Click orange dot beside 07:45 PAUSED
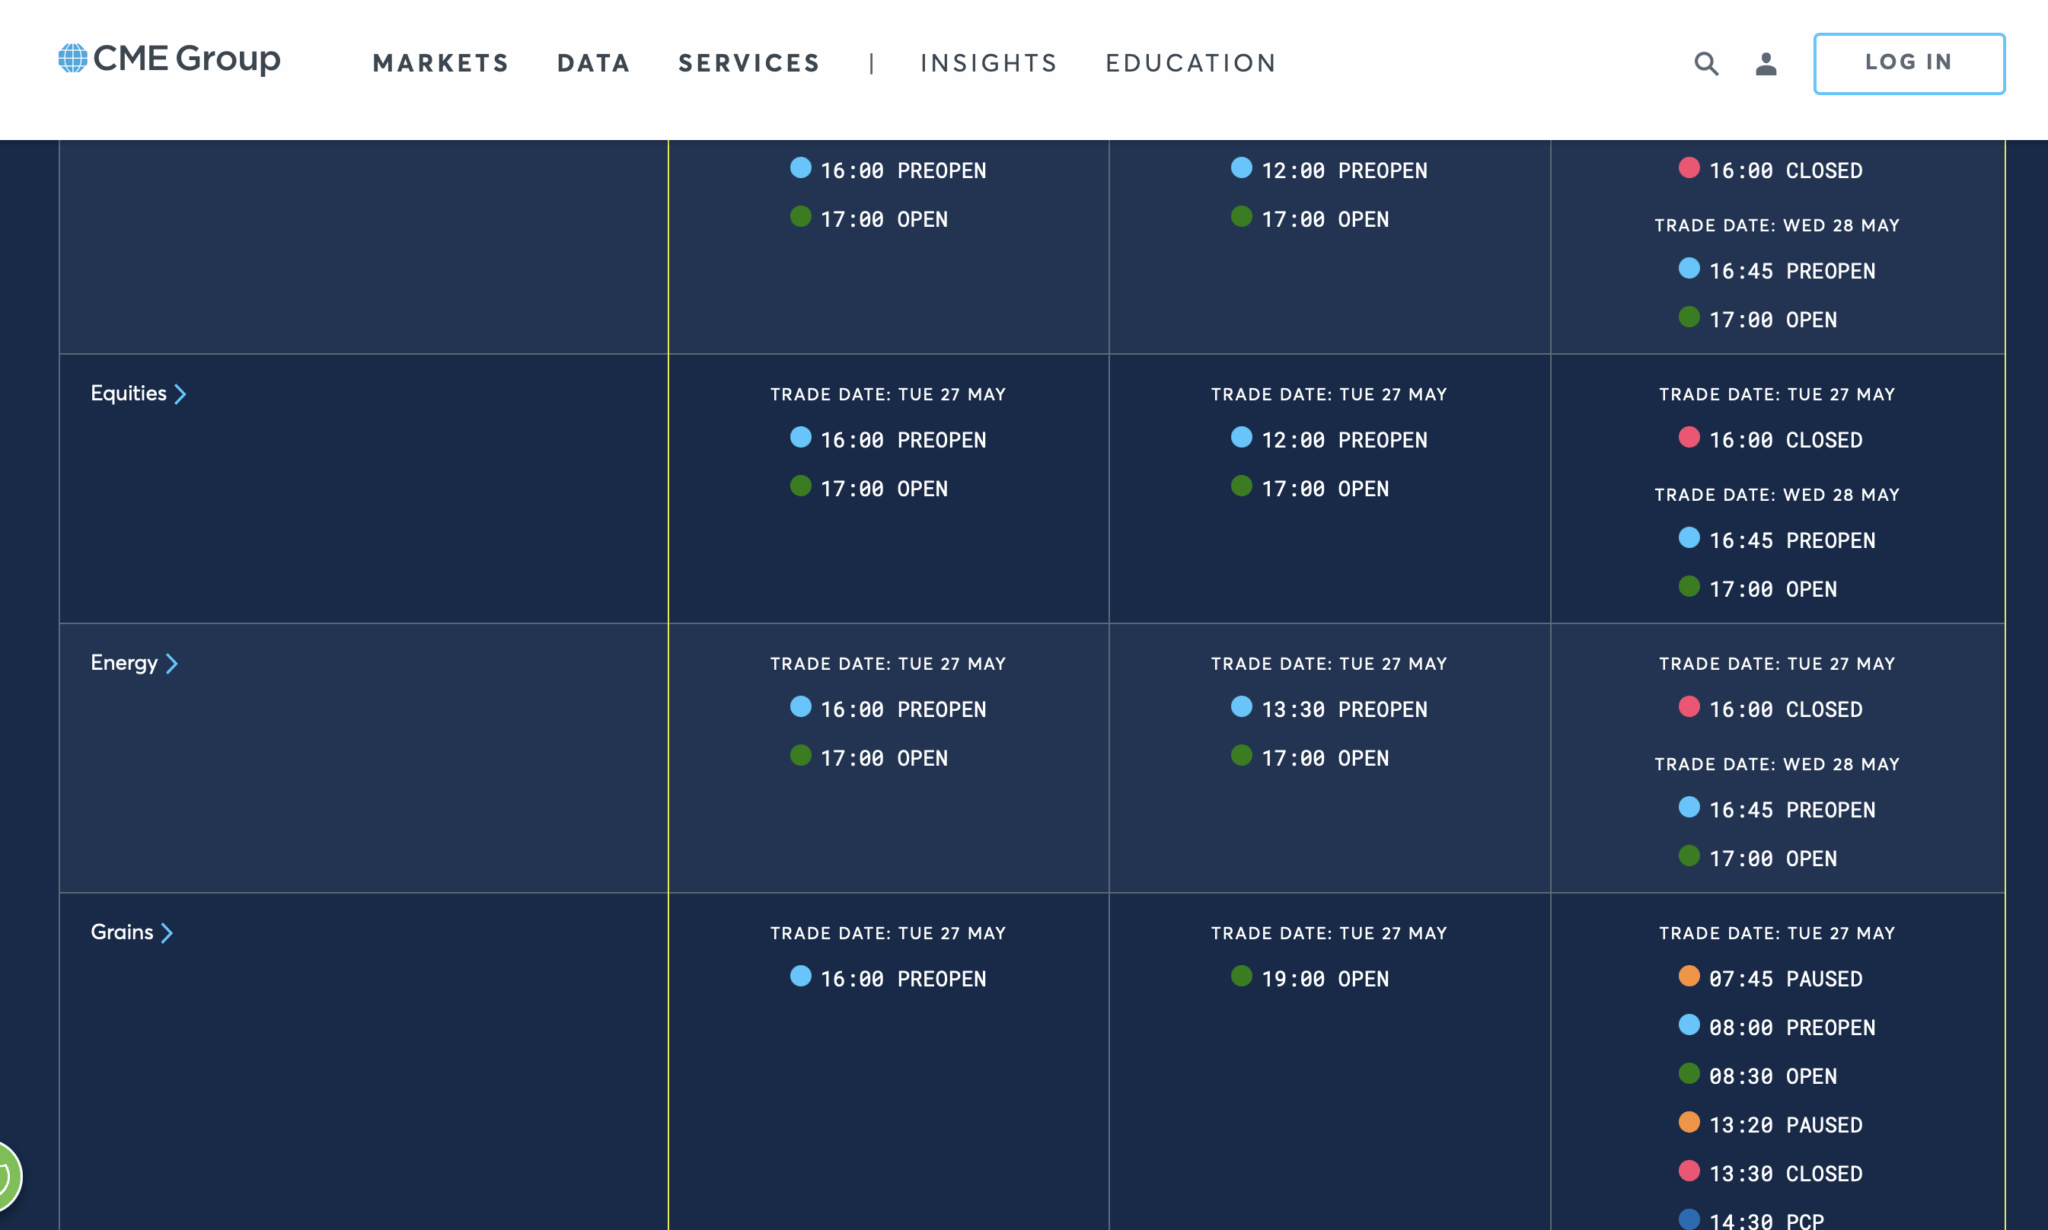Image resolution: width=2048 pixels, height=1230 pixels. [x=1689, y=976]
